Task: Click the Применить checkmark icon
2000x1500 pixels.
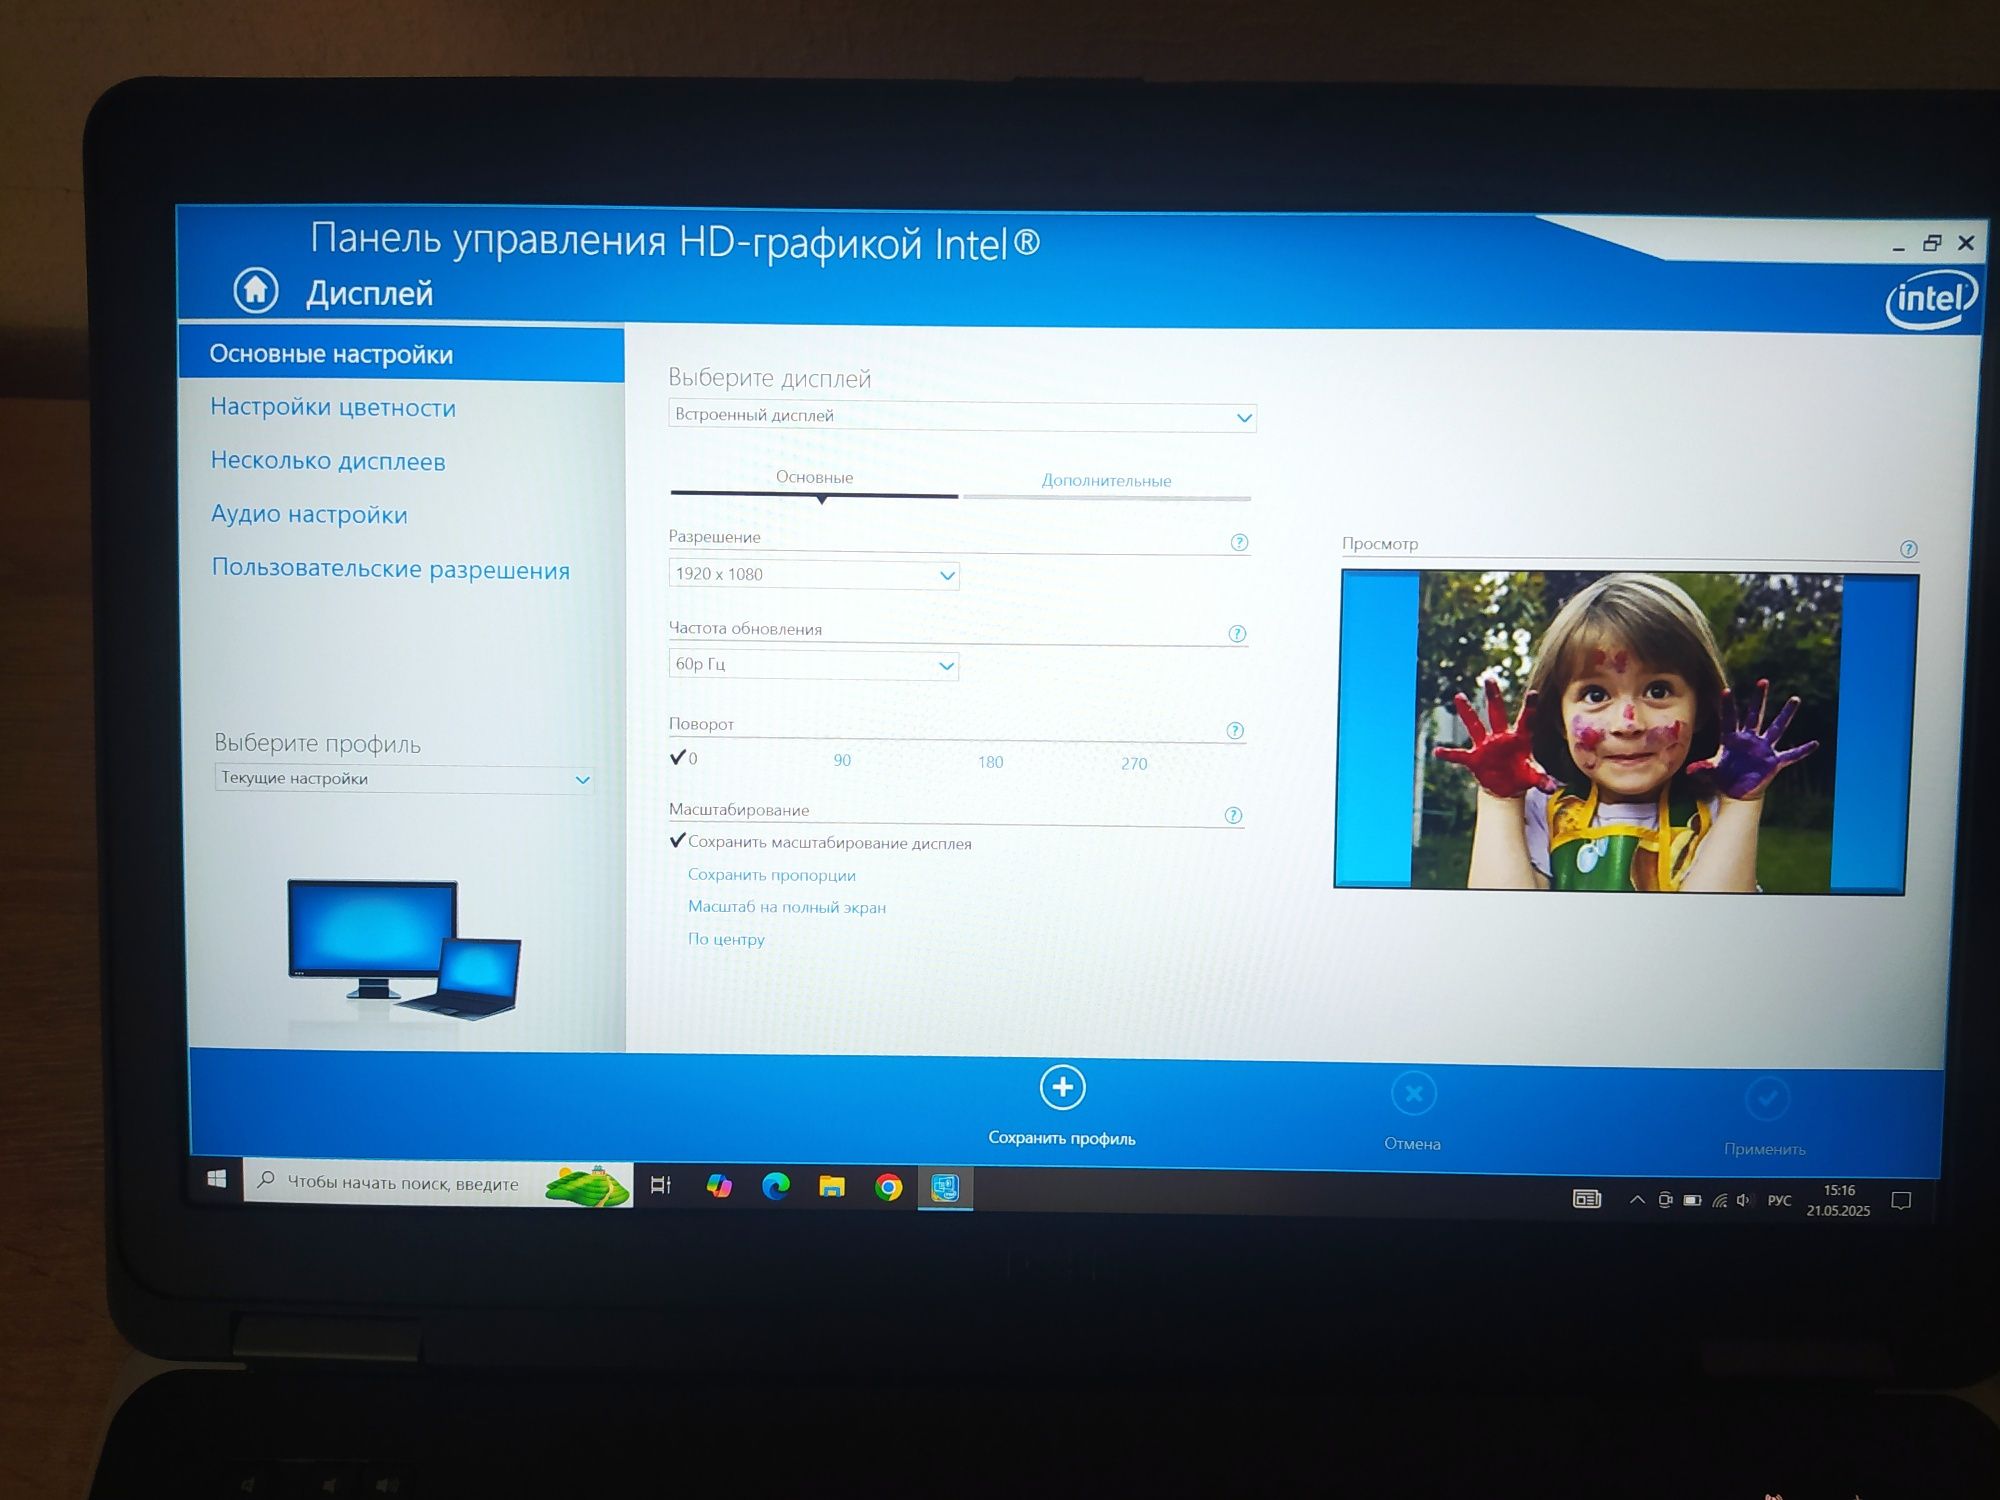Action: (x=1767, y=1099)
